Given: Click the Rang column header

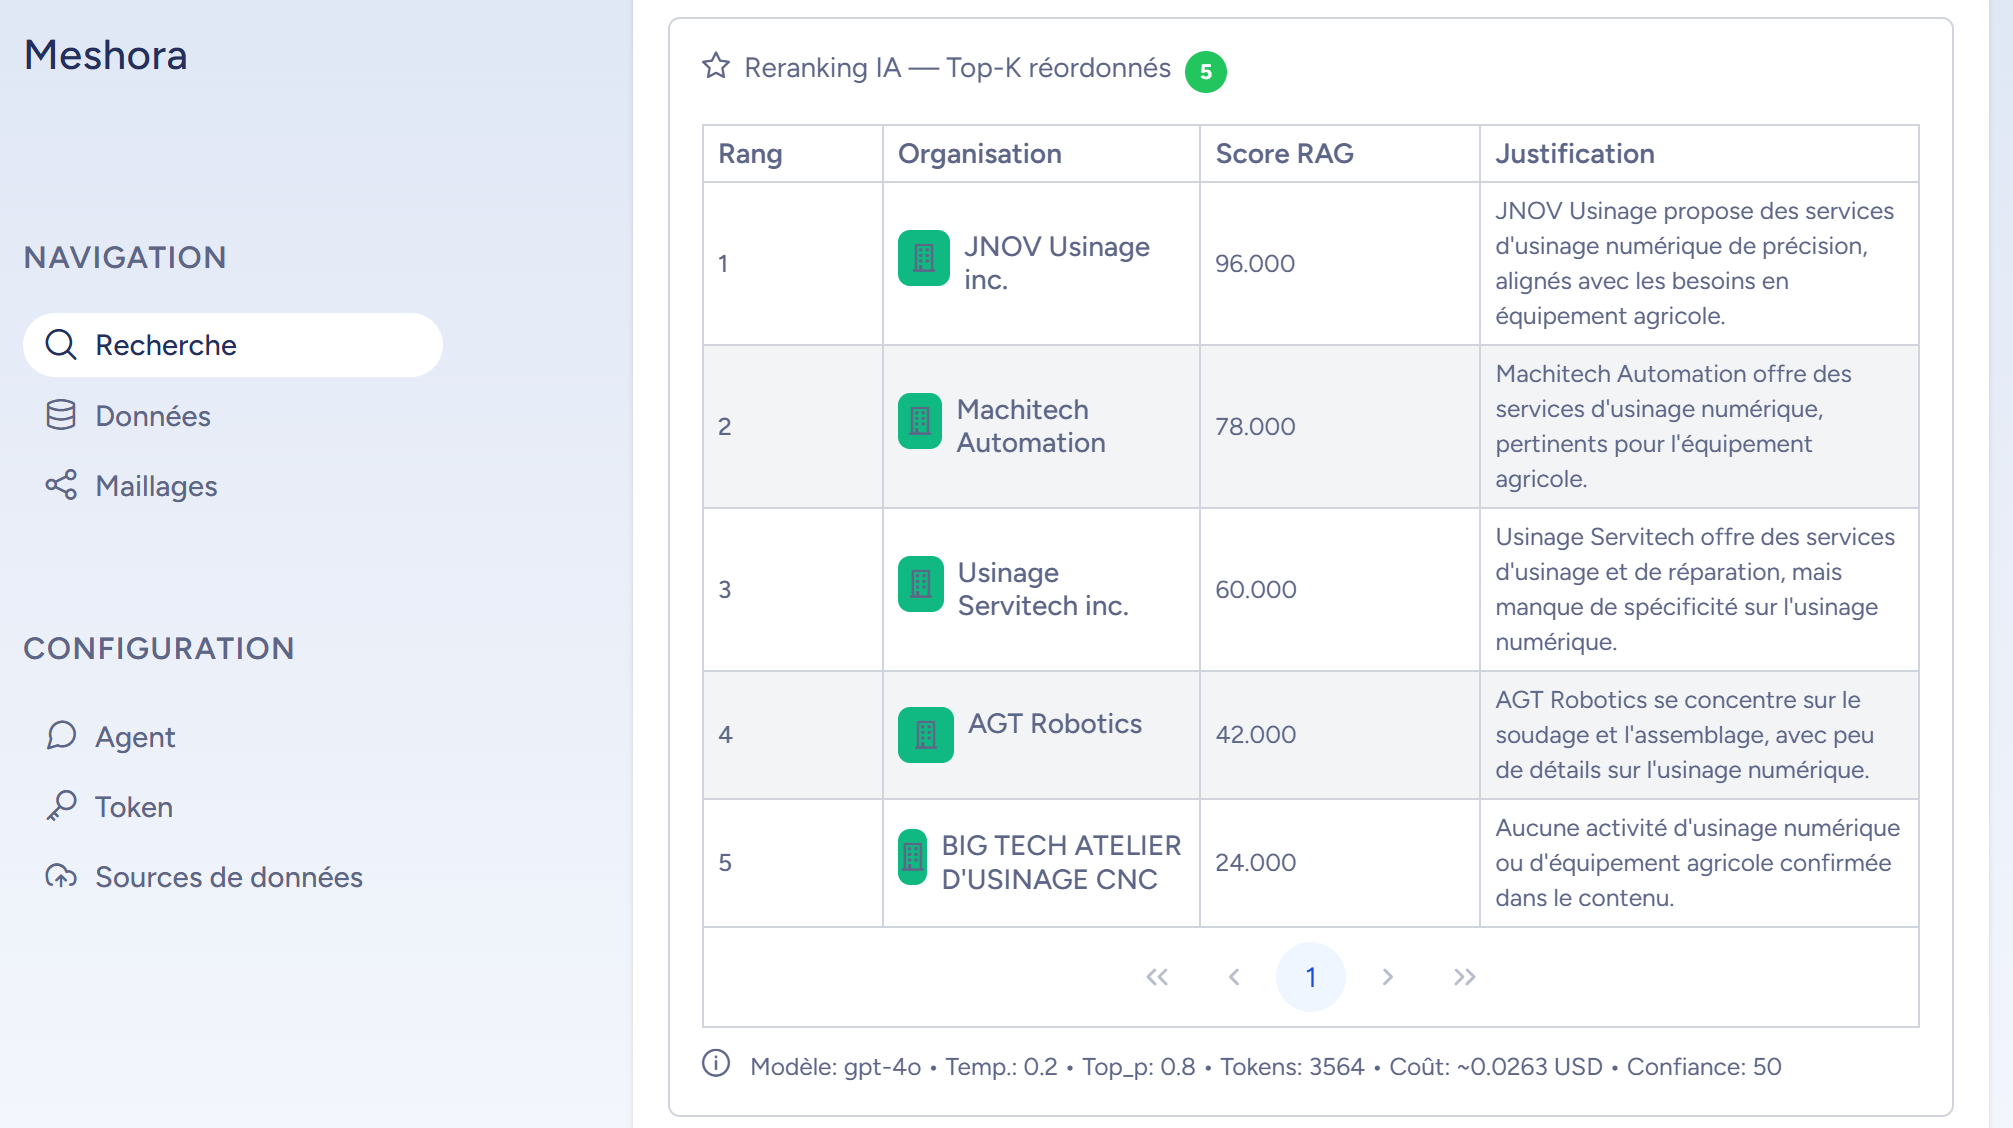Looking at the screenshot, I should tap(793, 154).
